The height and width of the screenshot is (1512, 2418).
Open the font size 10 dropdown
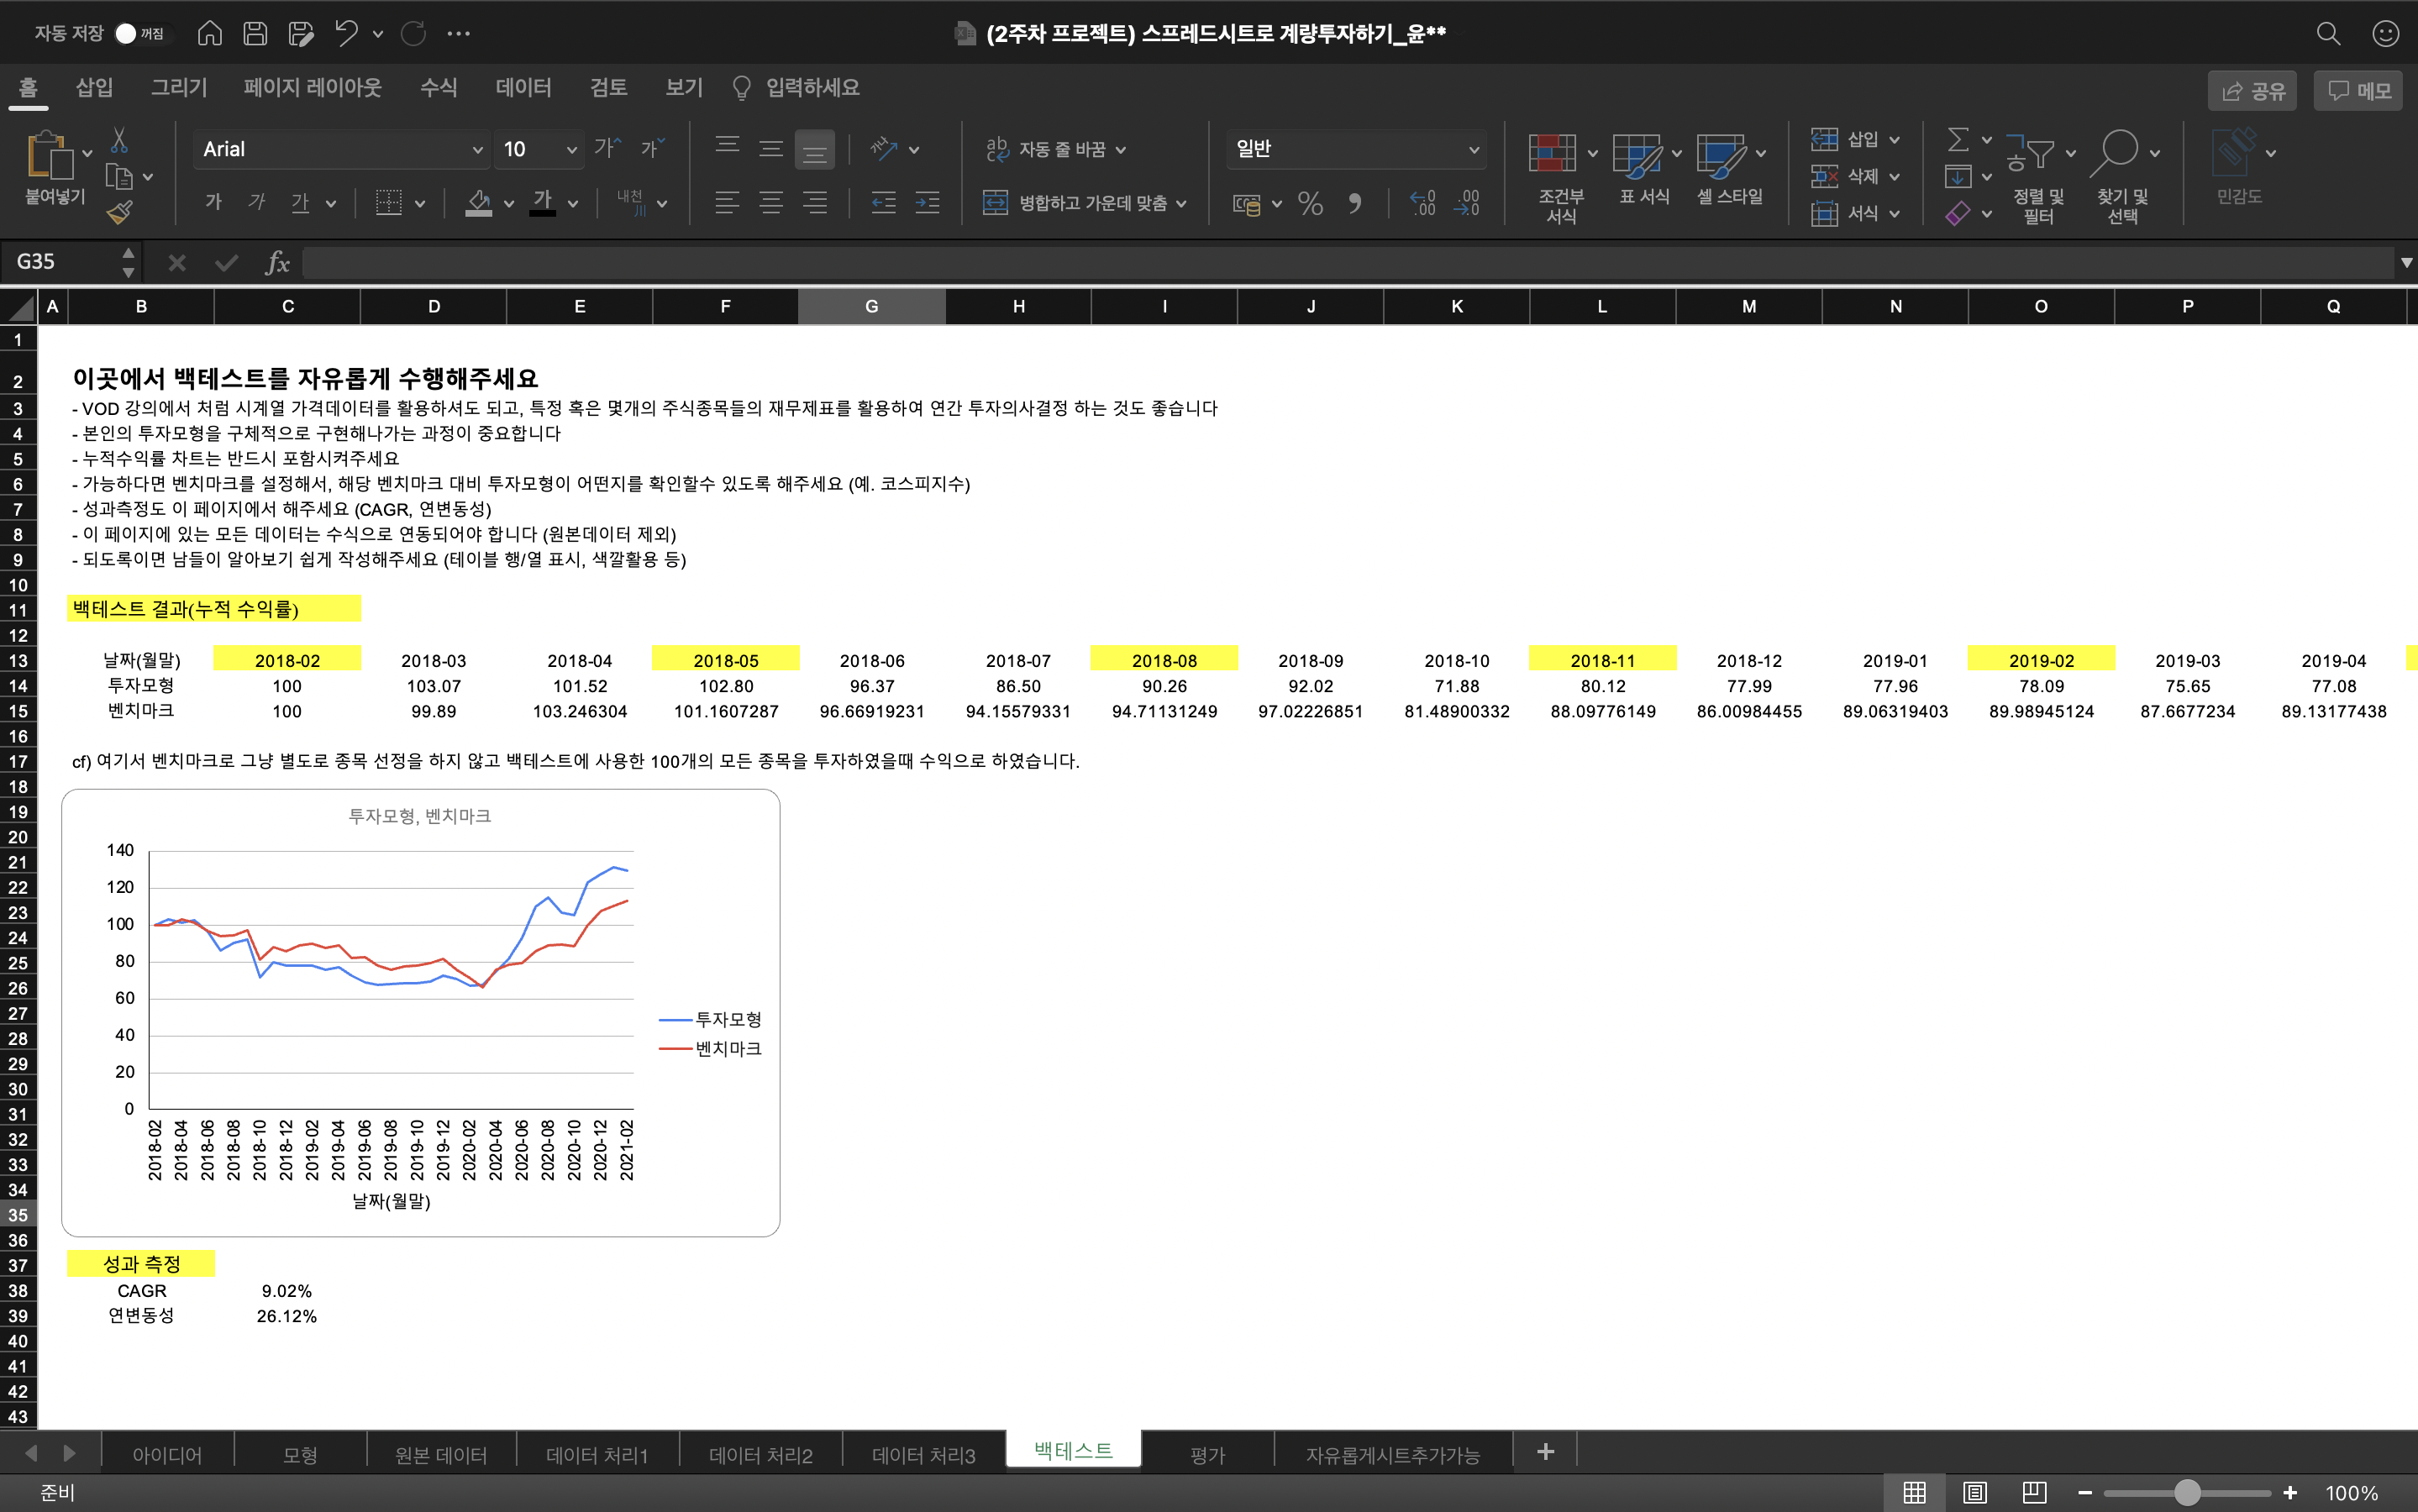571,149
